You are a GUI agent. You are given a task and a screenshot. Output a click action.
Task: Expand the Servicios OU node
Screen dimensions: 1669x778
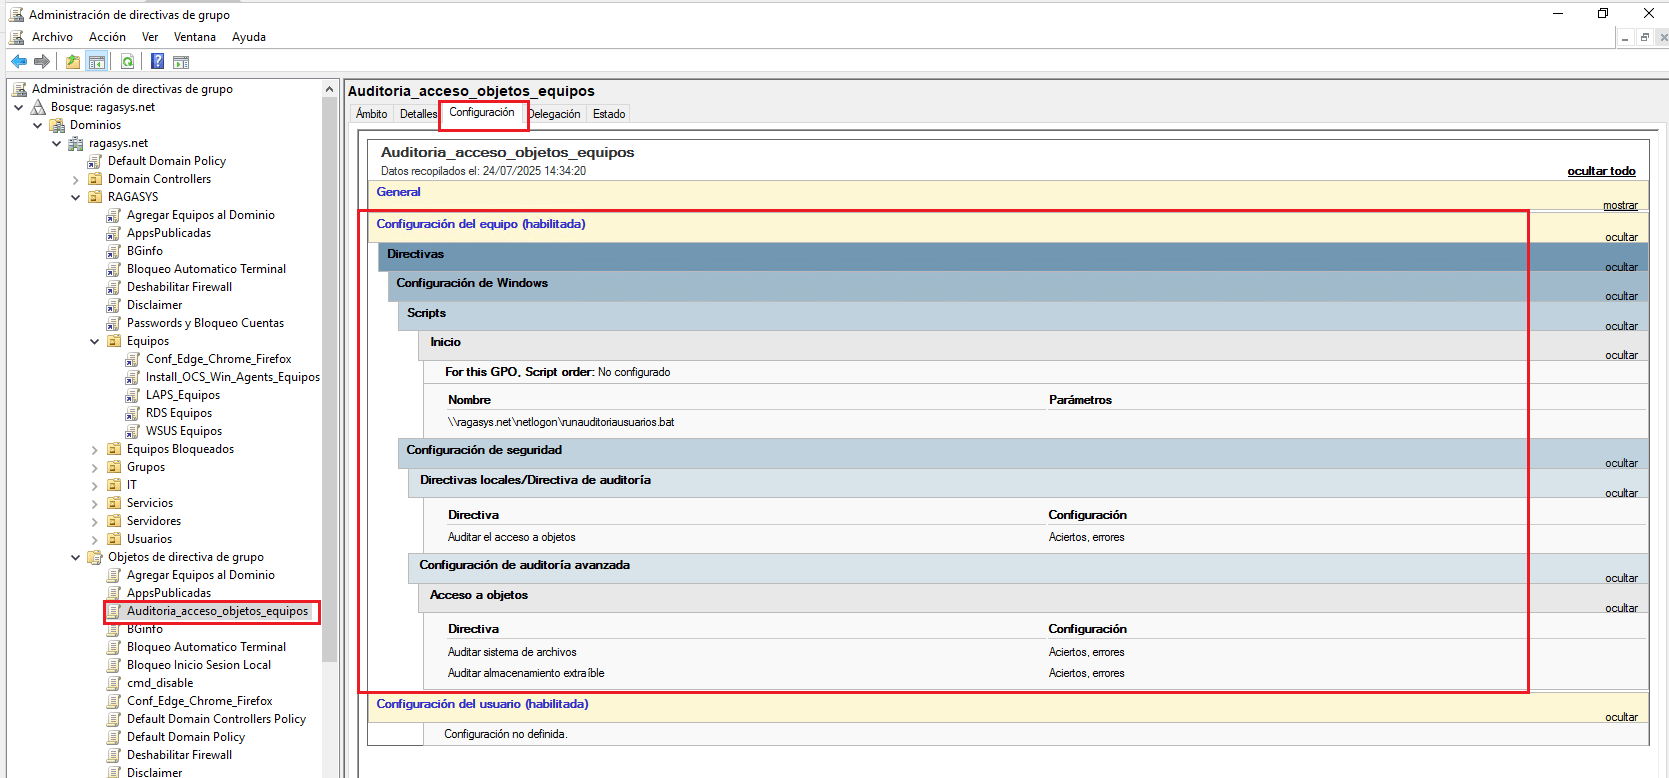click(x=95, y=504)
